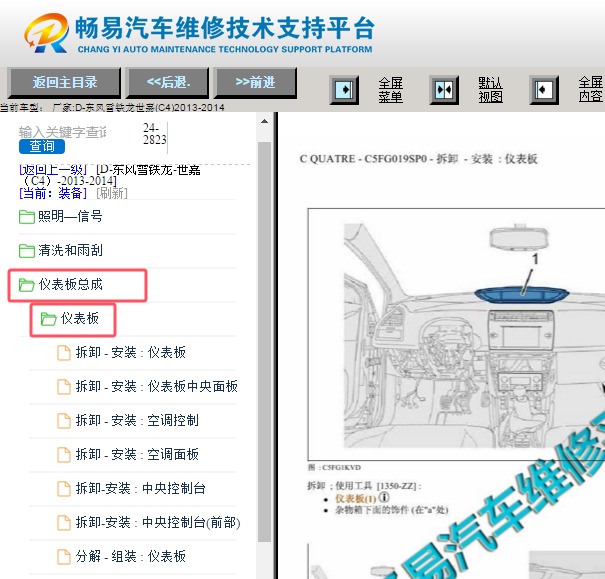
Task: Expand the 清洗和雨刮 folder
Action: click(70, 250)
